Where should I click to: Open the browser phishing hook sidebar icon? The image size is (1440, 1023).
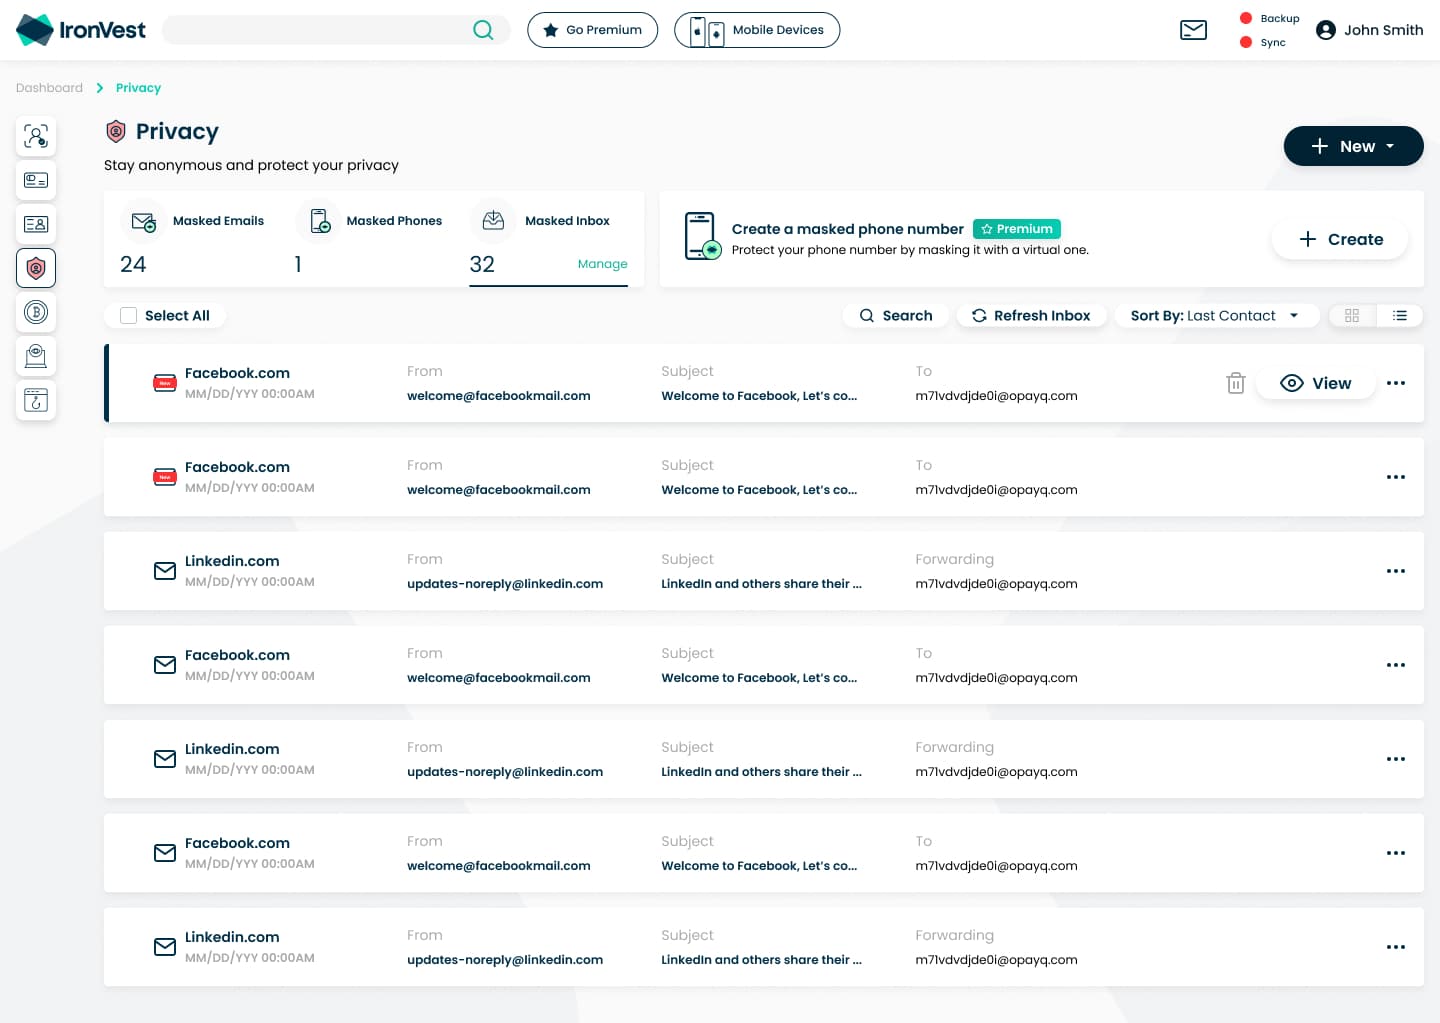pos(36,400)
